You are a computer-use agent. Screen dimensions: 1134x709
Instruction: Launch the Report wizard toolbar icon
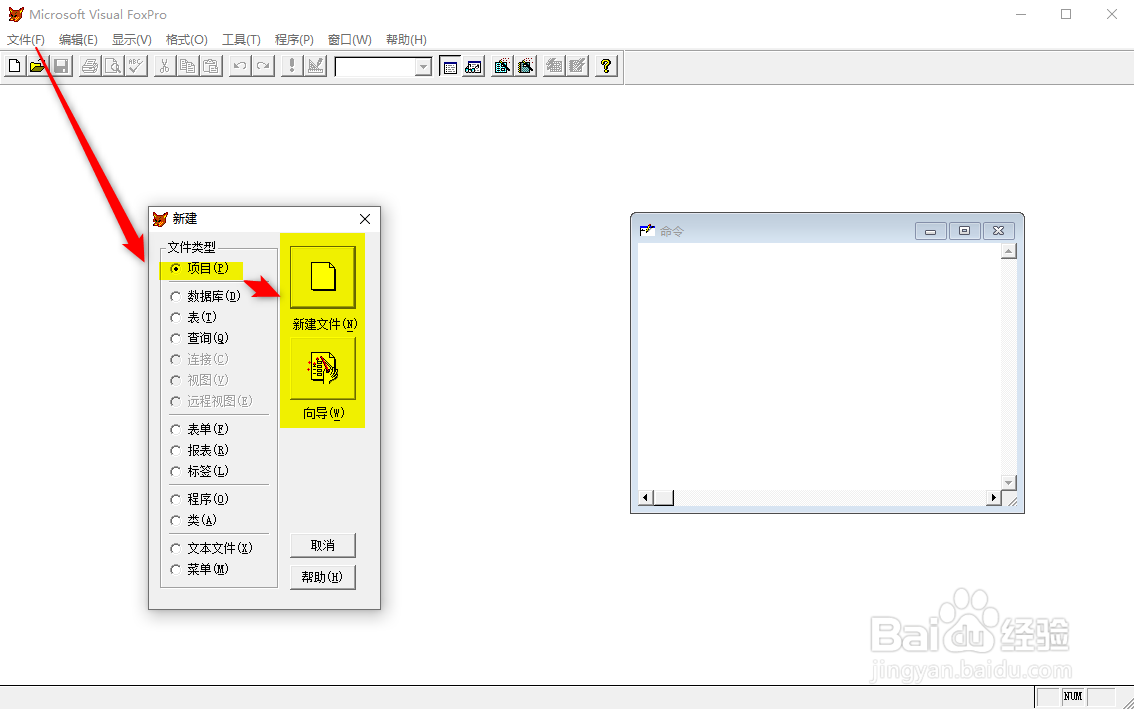tap(525, 67)
